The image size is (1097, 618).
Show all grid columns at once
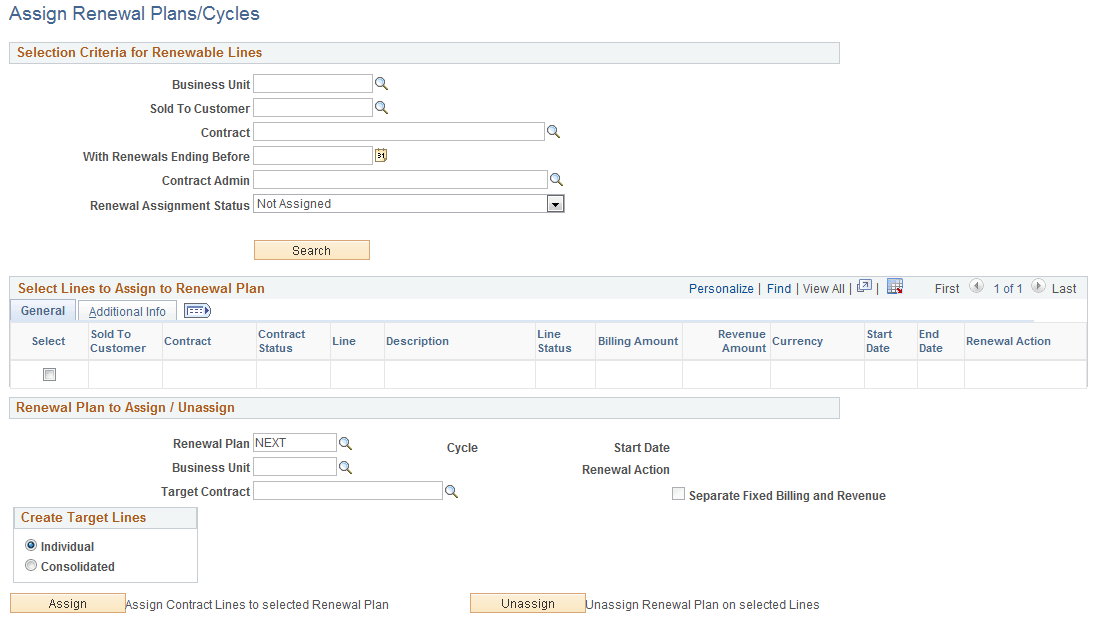[196, 310]
